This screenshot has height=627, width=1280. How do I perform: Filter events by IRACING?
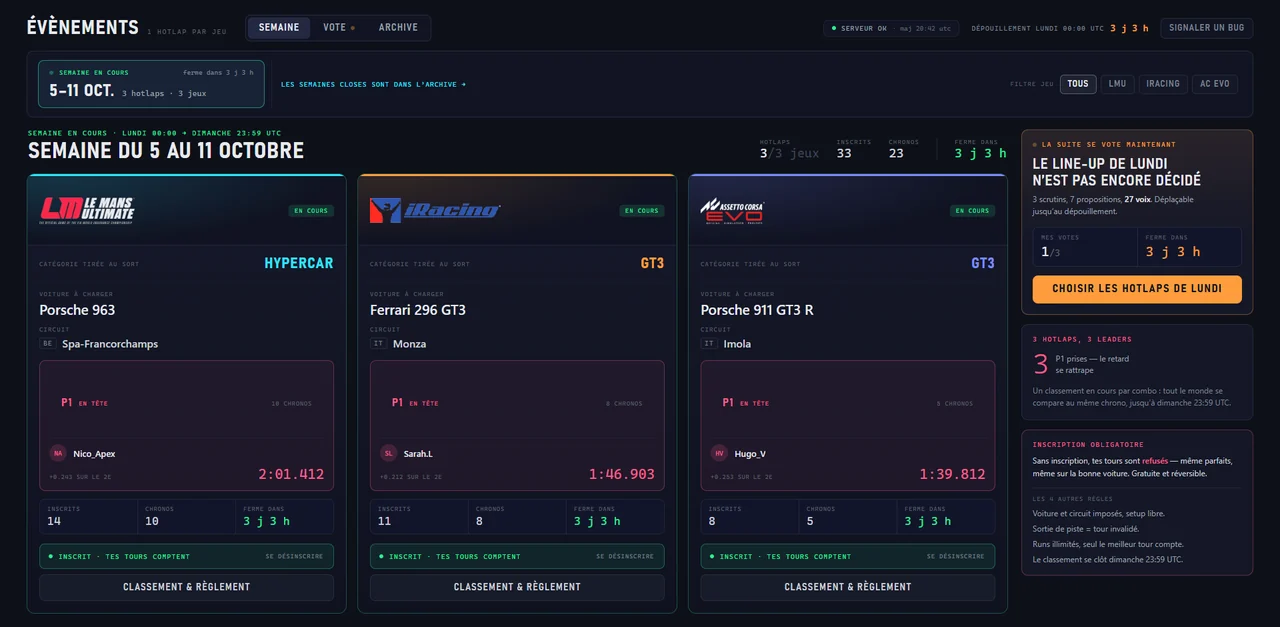pos(1163,84)
